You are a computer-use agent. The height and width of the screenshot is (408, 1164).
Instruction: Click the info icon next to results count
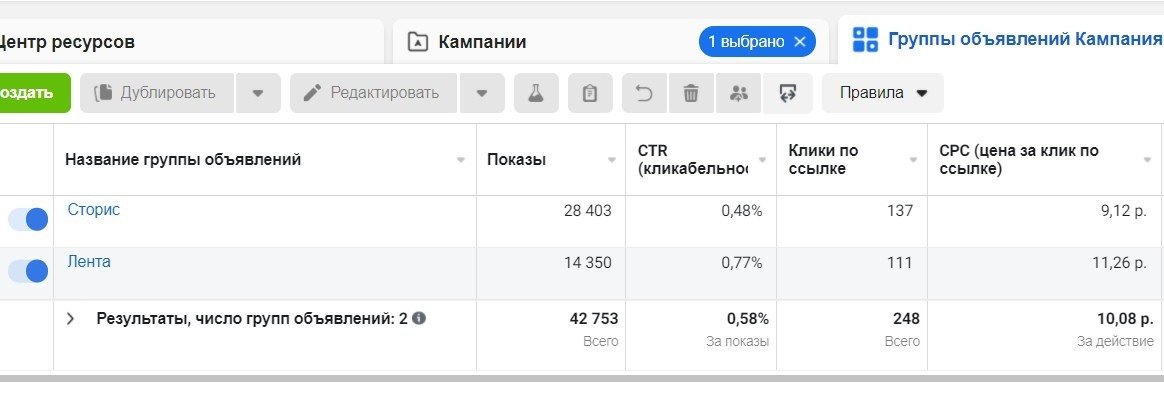pyautogui.click(x=419, y=318)
